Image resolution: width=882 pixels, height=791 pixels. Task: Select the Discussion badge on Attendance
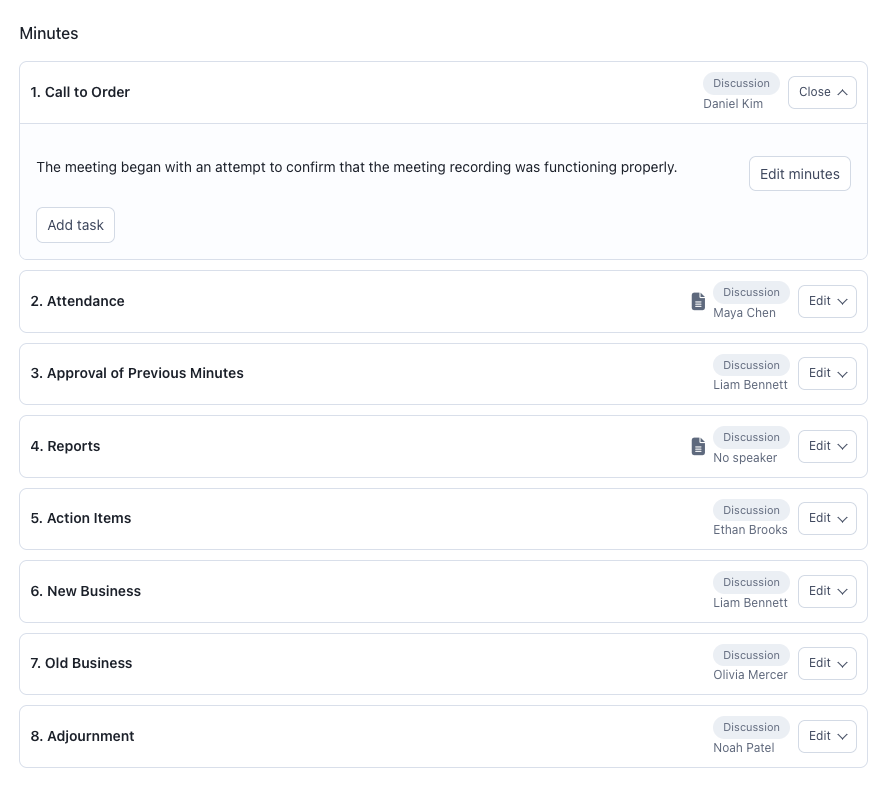coord(751,293)
